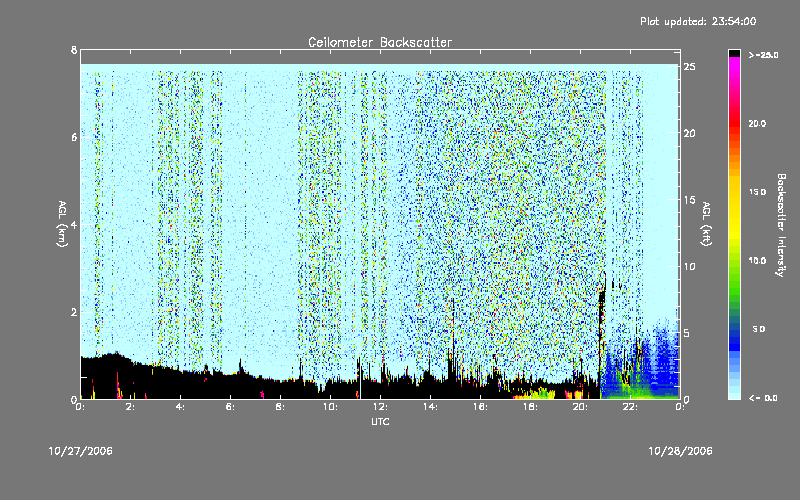Click the x-axis tick label '20:'
The image size is (800, 500).
580,407
